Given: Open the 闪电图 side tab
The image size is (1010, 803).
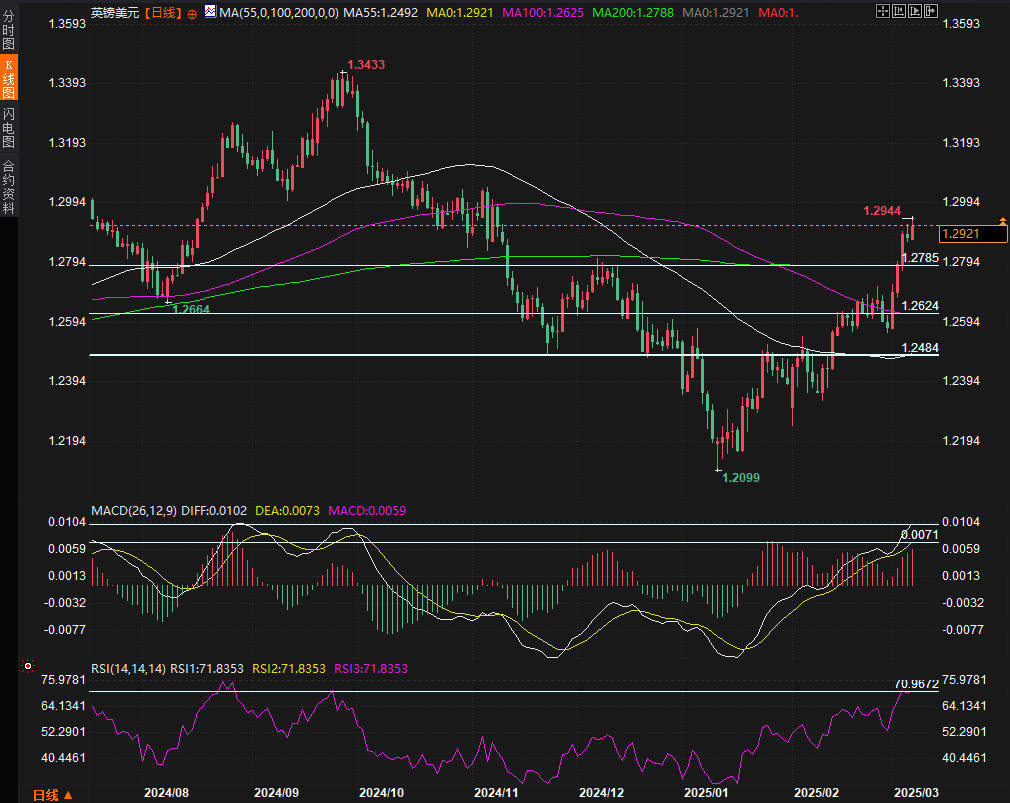Looking at the screenshot, I should 8,125.
